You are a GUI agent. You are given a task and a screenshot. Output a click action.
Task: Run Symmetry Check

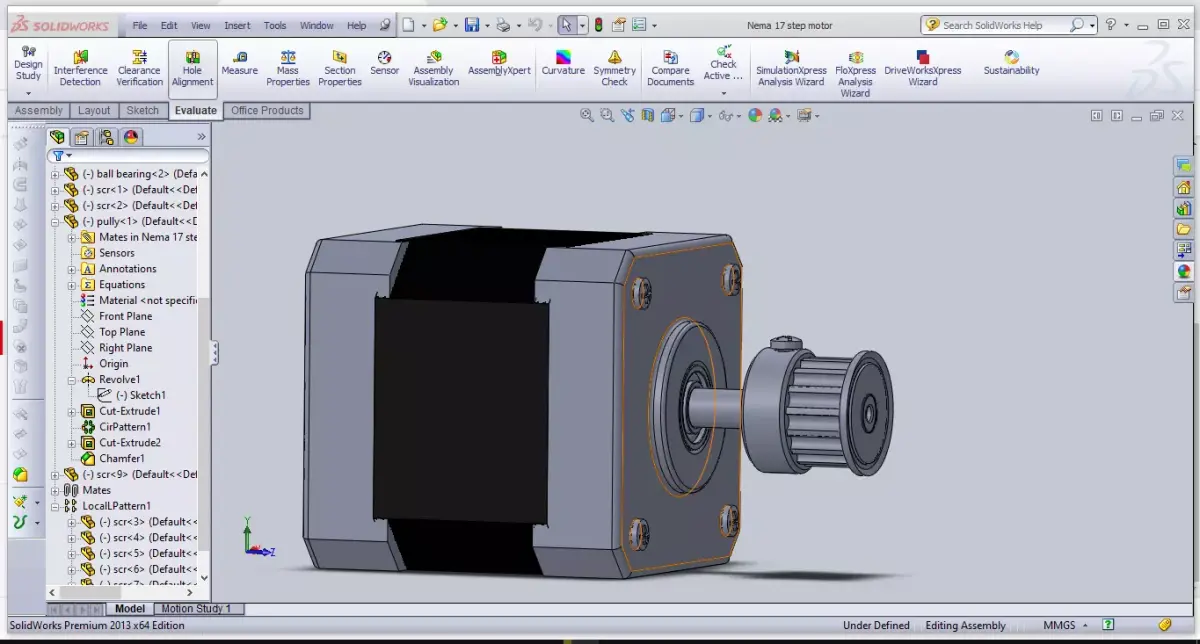click(x=614, y=67)
